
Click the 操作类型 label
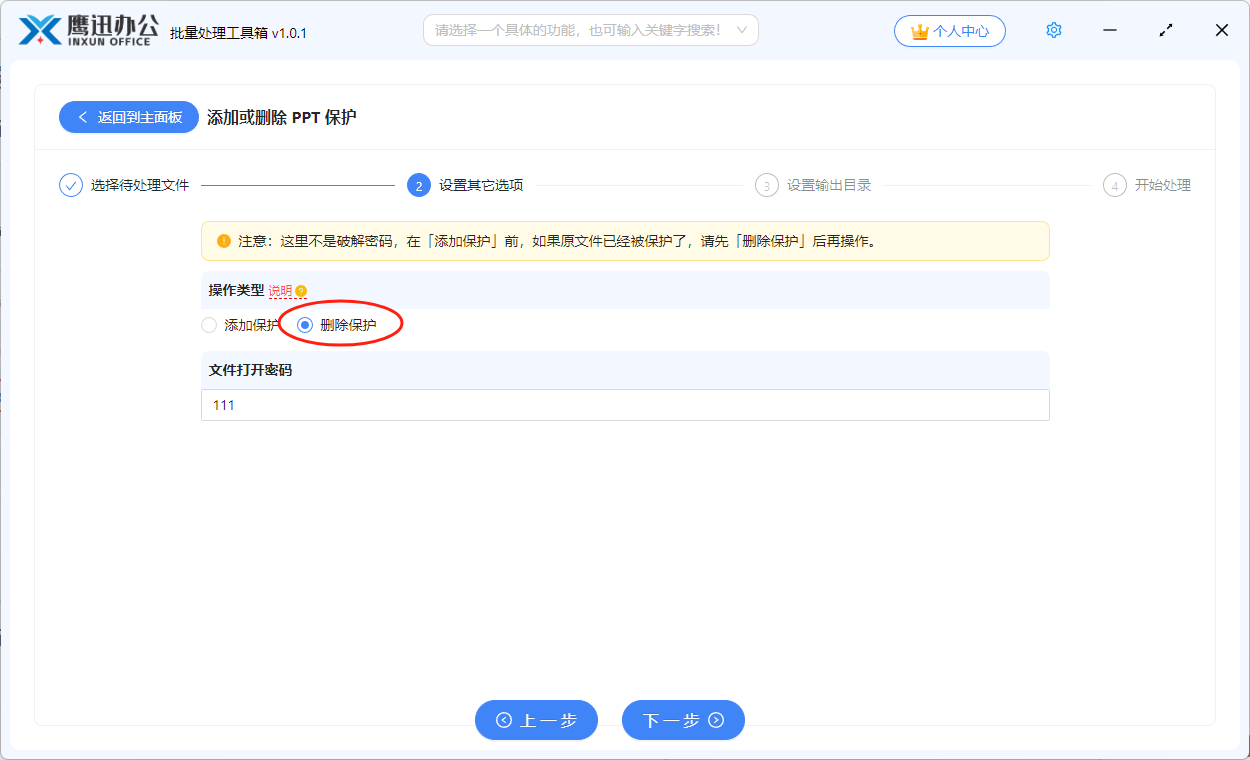236,290
